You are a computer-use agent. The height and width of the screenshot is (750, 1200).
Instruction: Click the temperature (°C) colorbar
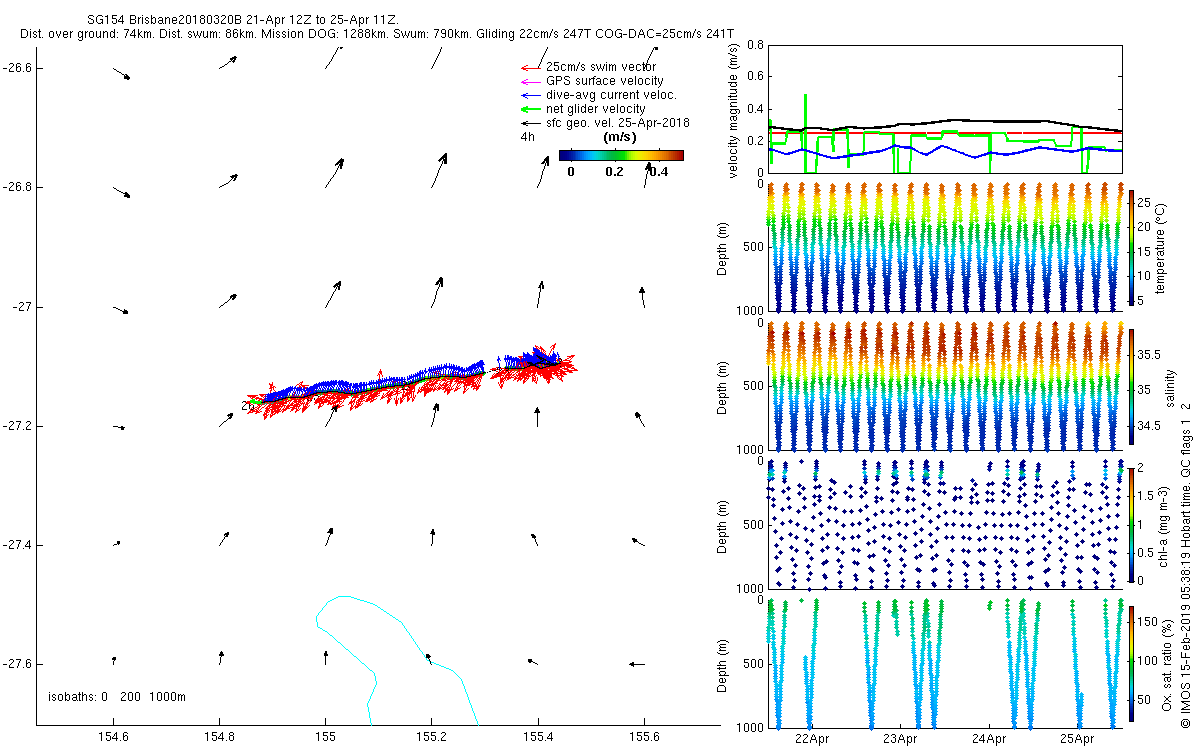point(1132,245)
